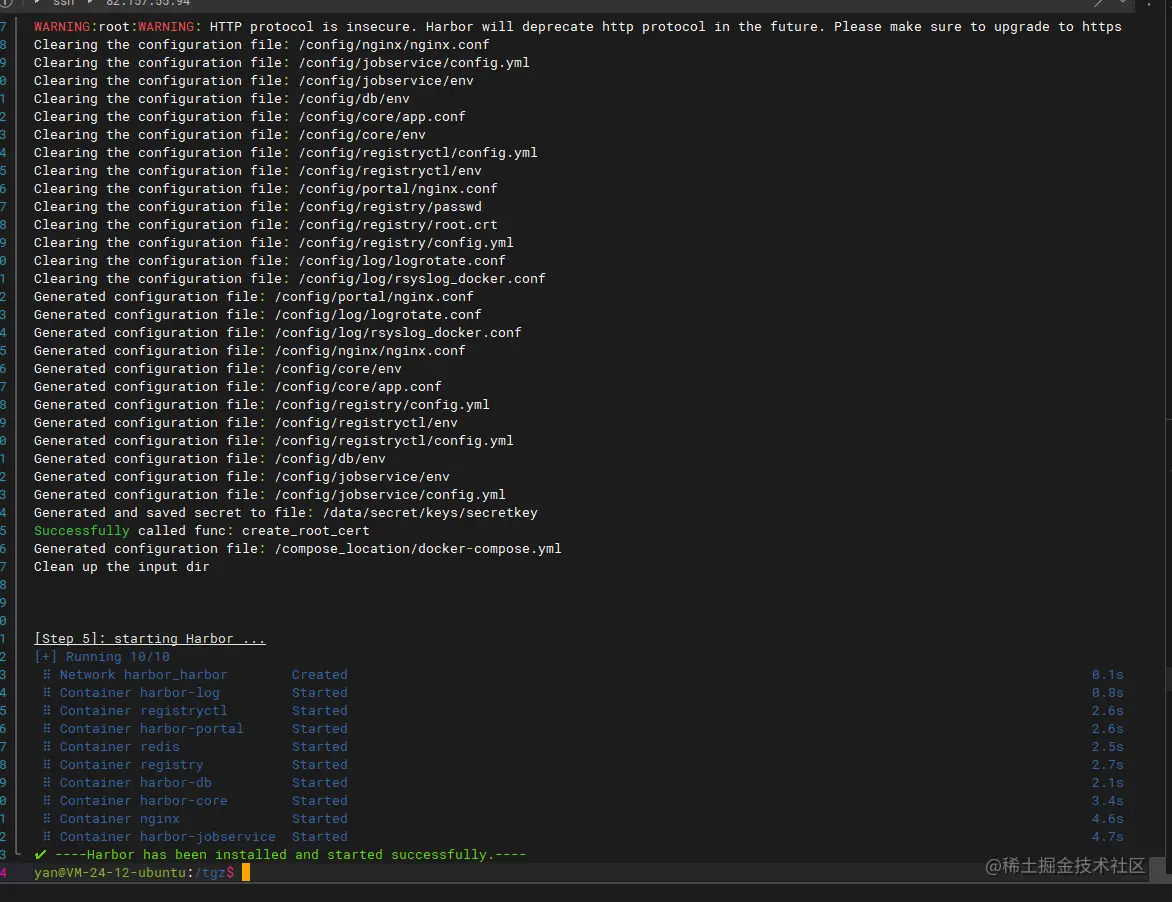
Task: Click the 'Generated' /config/portal/nginx.conf line
Action: point(253,297)
